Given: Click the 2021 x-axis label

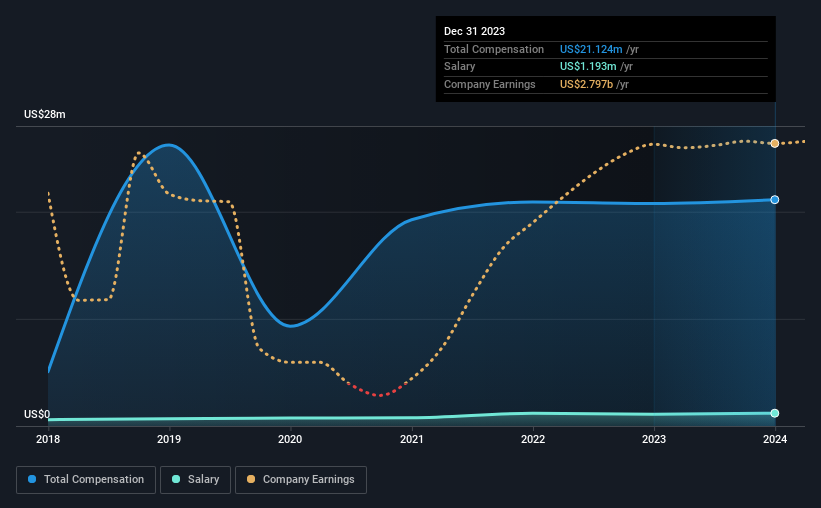Looking at the screenshot, I should (x=412, y=439).
